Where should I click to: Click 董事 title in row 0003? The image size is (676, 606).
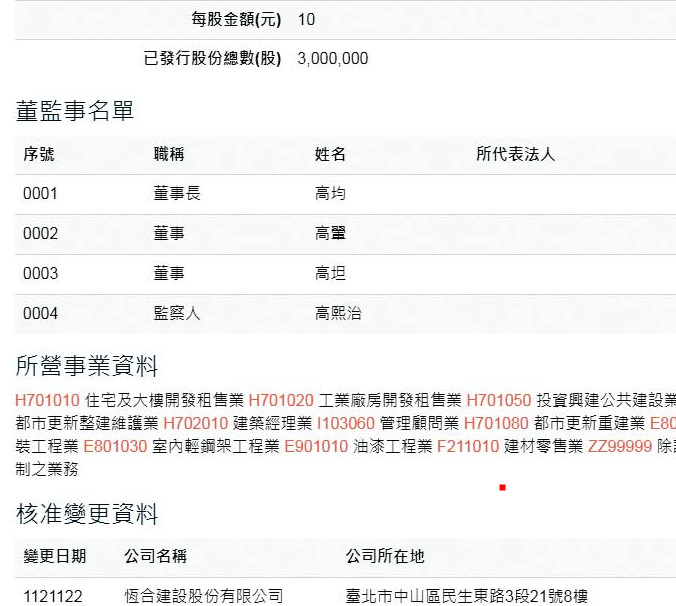tap(169, 273)
